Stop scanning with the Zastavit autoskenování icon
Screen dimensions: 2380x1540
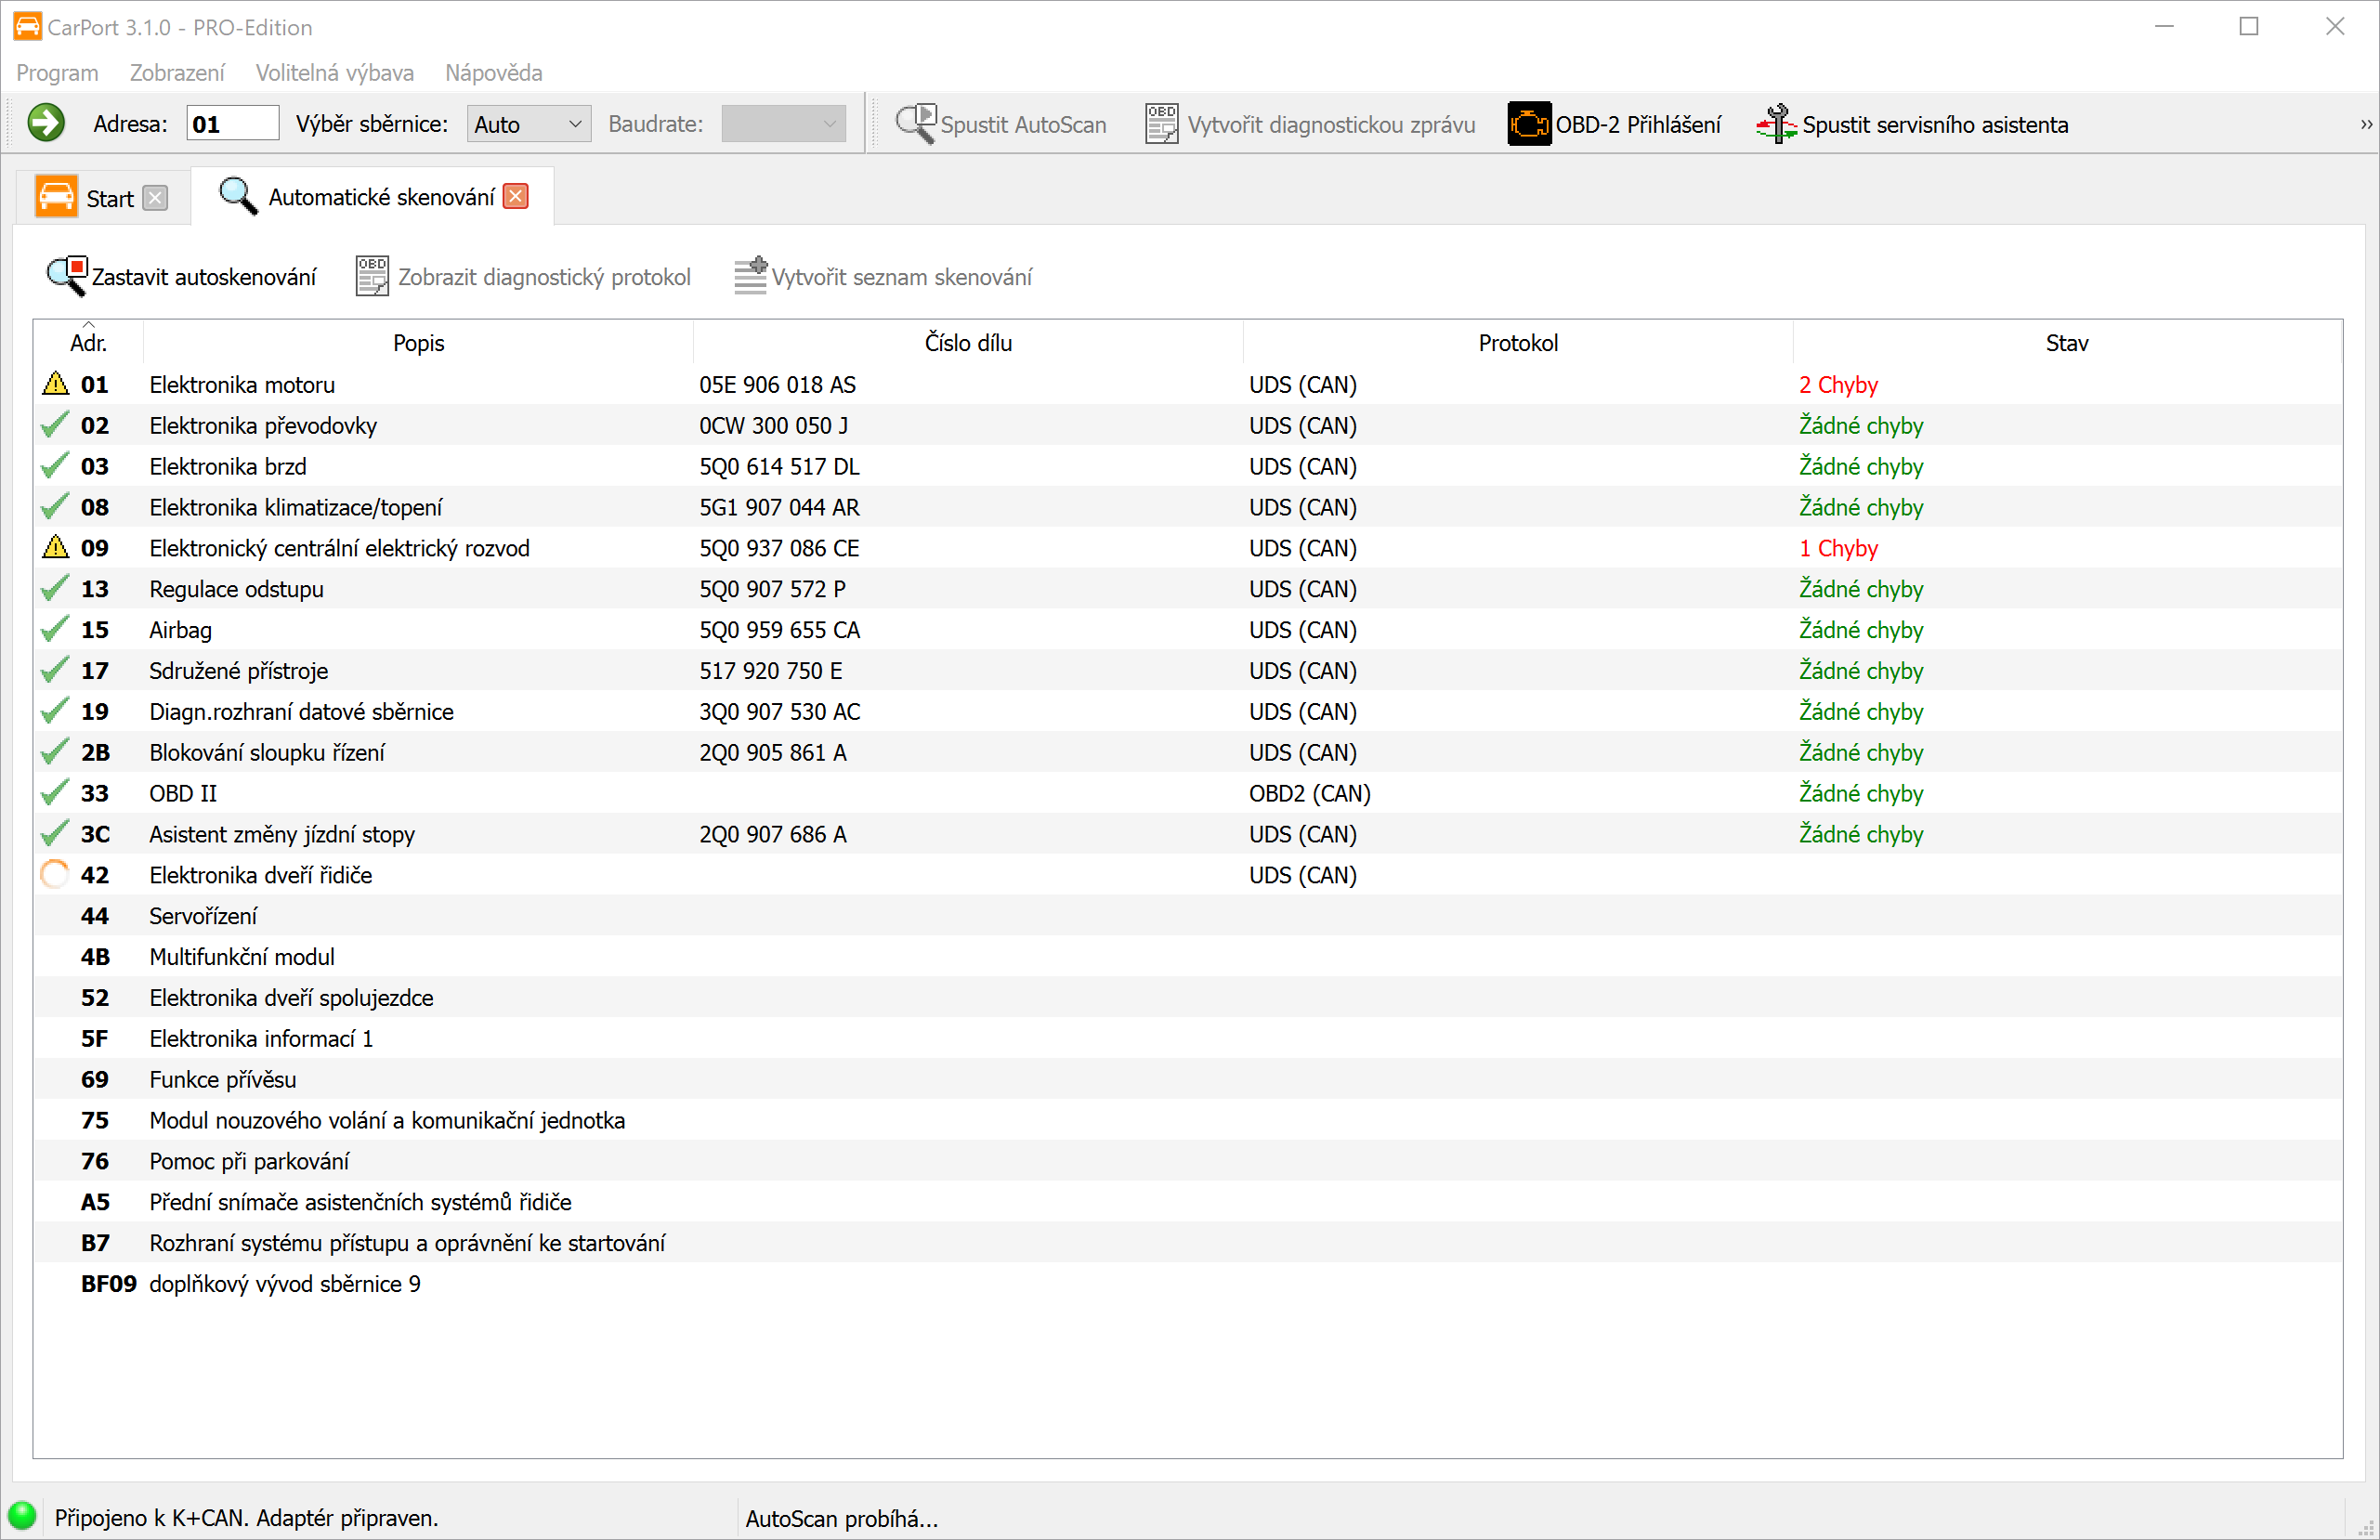click(x=67, y=276)
